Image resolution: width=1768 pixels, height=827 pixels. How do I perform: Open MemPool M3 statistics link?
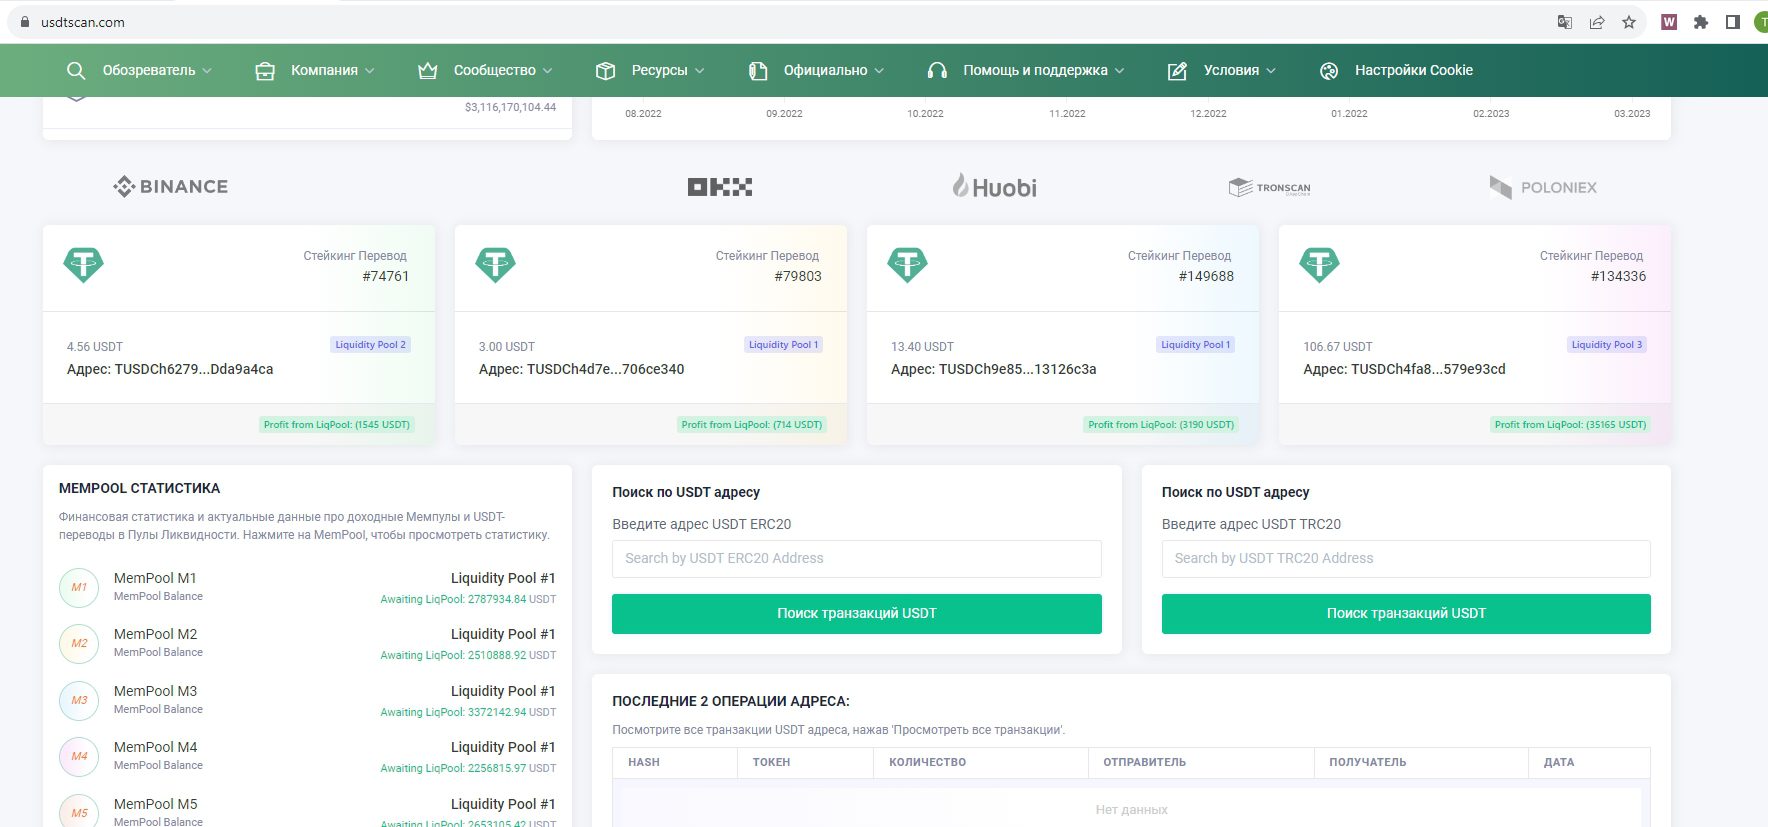tap(155, 691)
